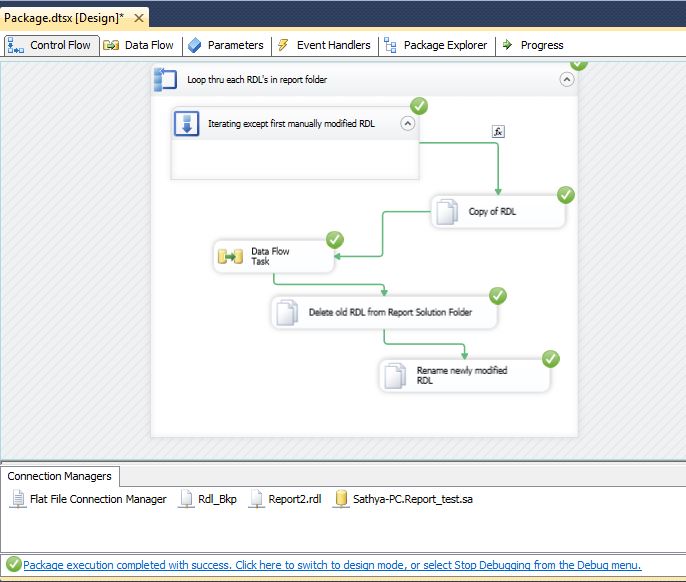
Task: Select the Rename newly modified RDL icon
Action: 395,375
